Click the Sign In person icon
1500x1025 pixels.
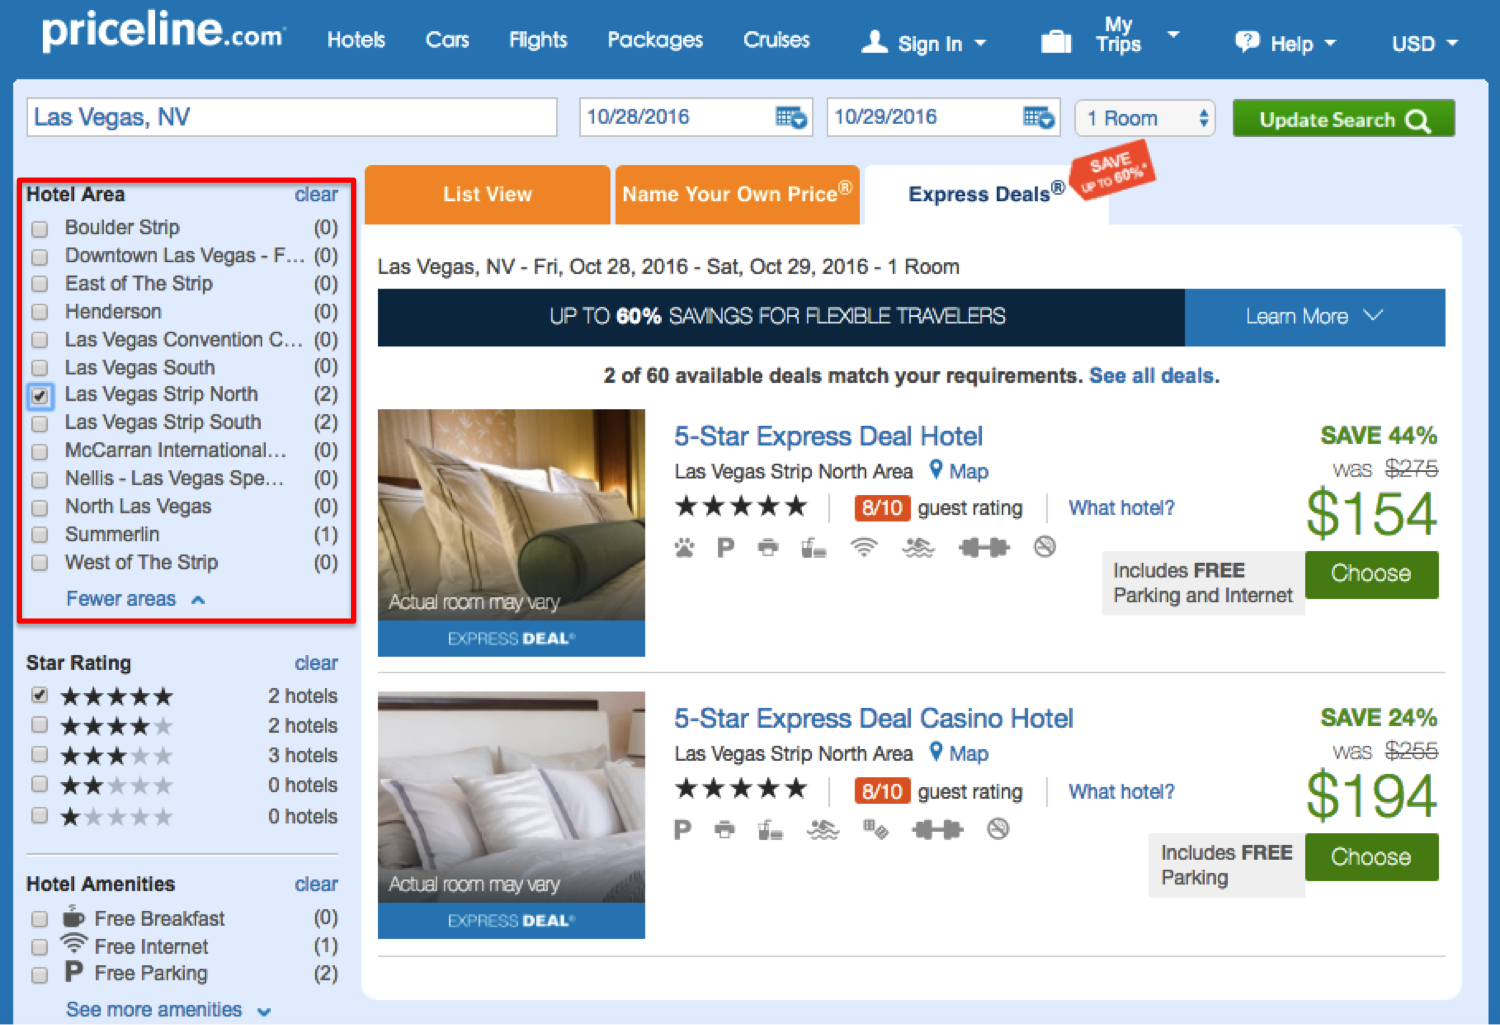coord(874,42)
